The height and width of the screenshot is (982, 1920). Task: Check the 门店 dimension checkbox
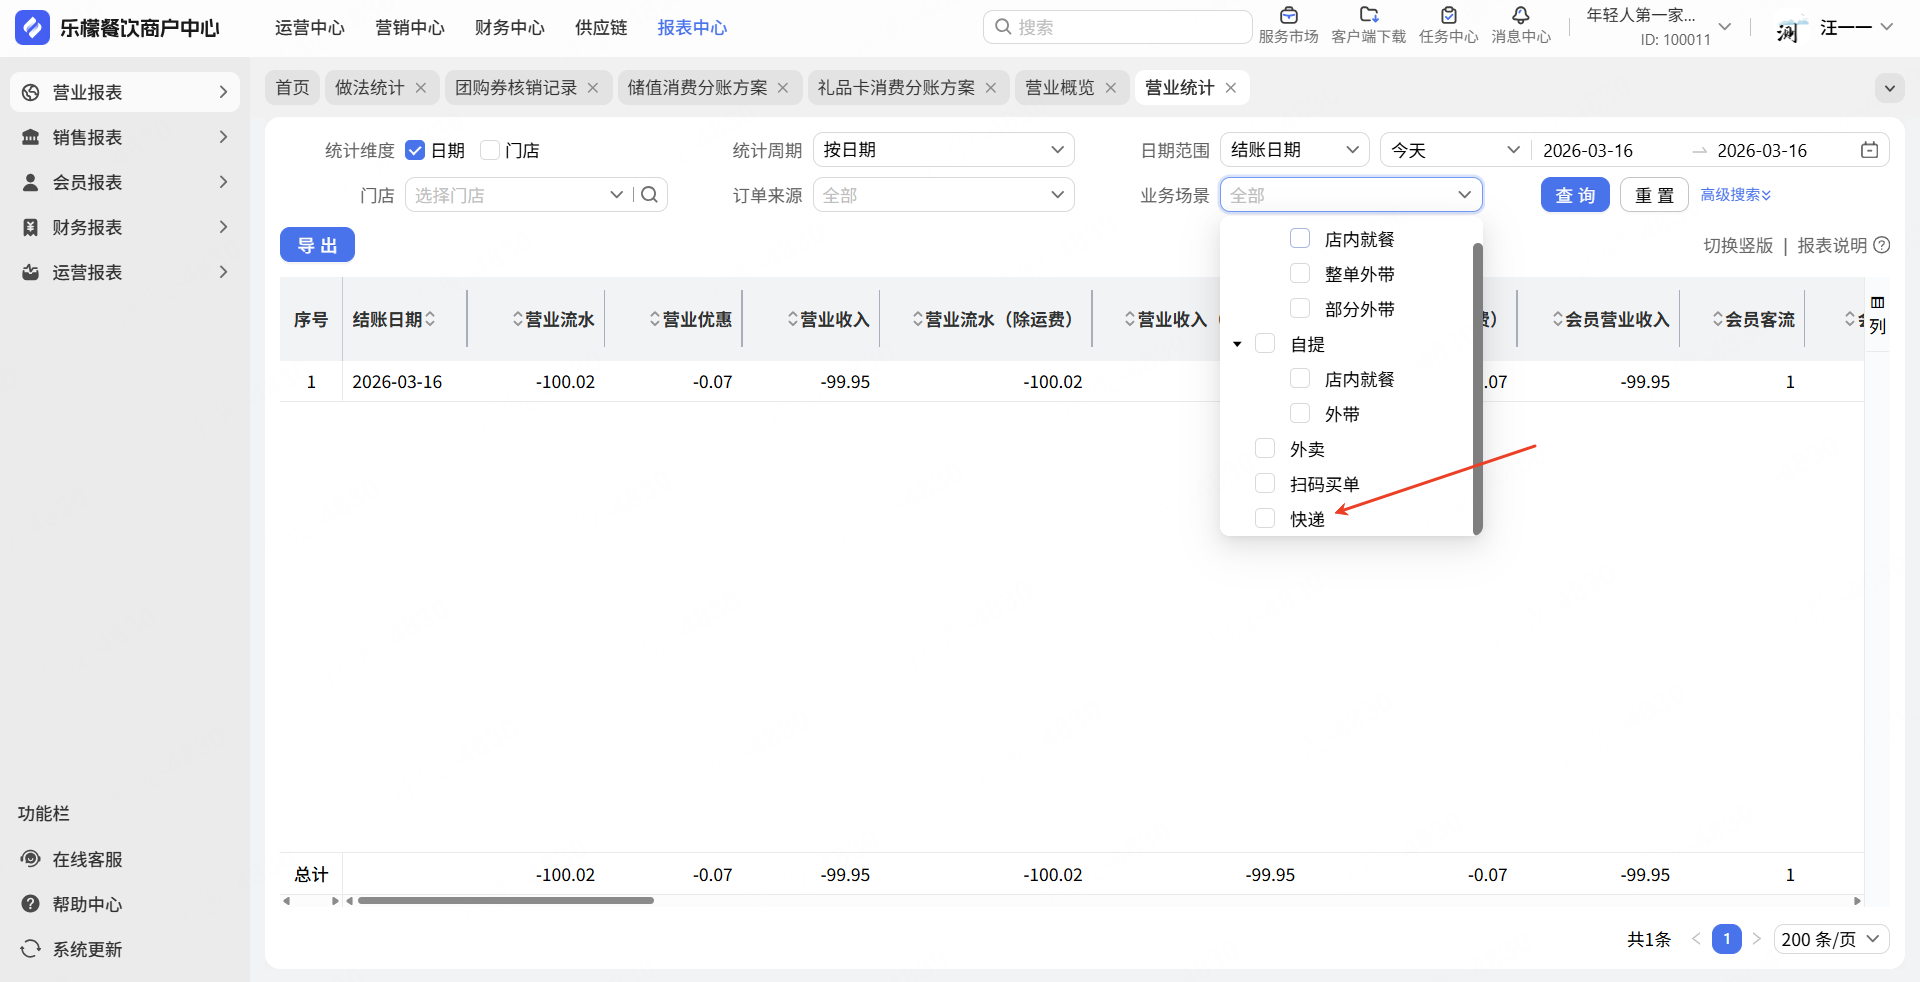coord(490,150)
